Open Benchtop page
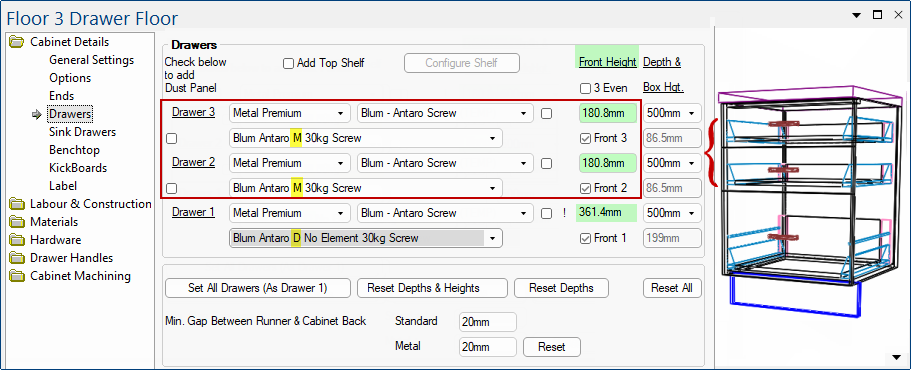 click(74, 150)
